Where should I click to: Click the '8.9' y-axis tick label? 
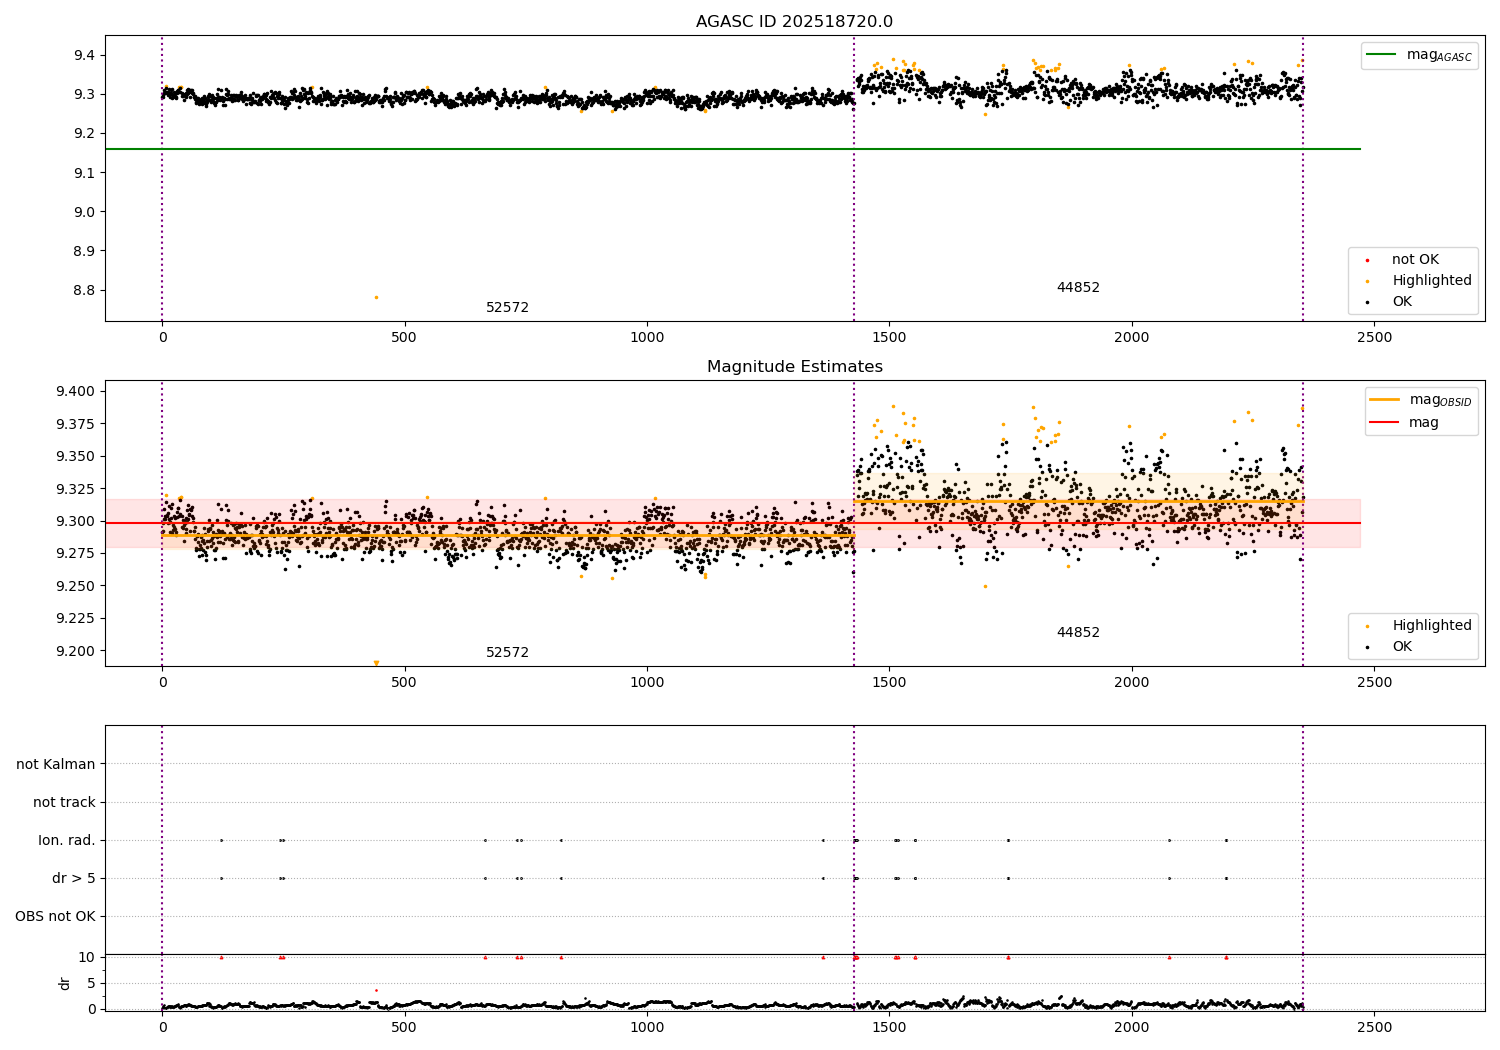tap(83, 251)
